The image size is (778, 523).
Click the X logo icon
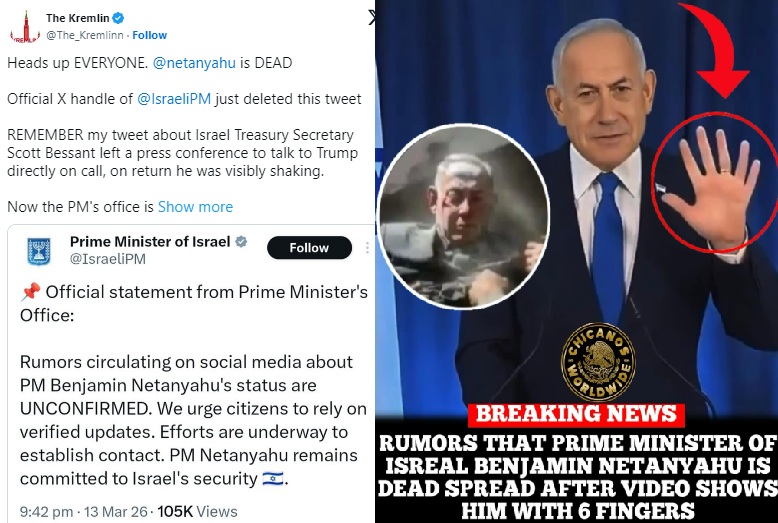(372, 18)
